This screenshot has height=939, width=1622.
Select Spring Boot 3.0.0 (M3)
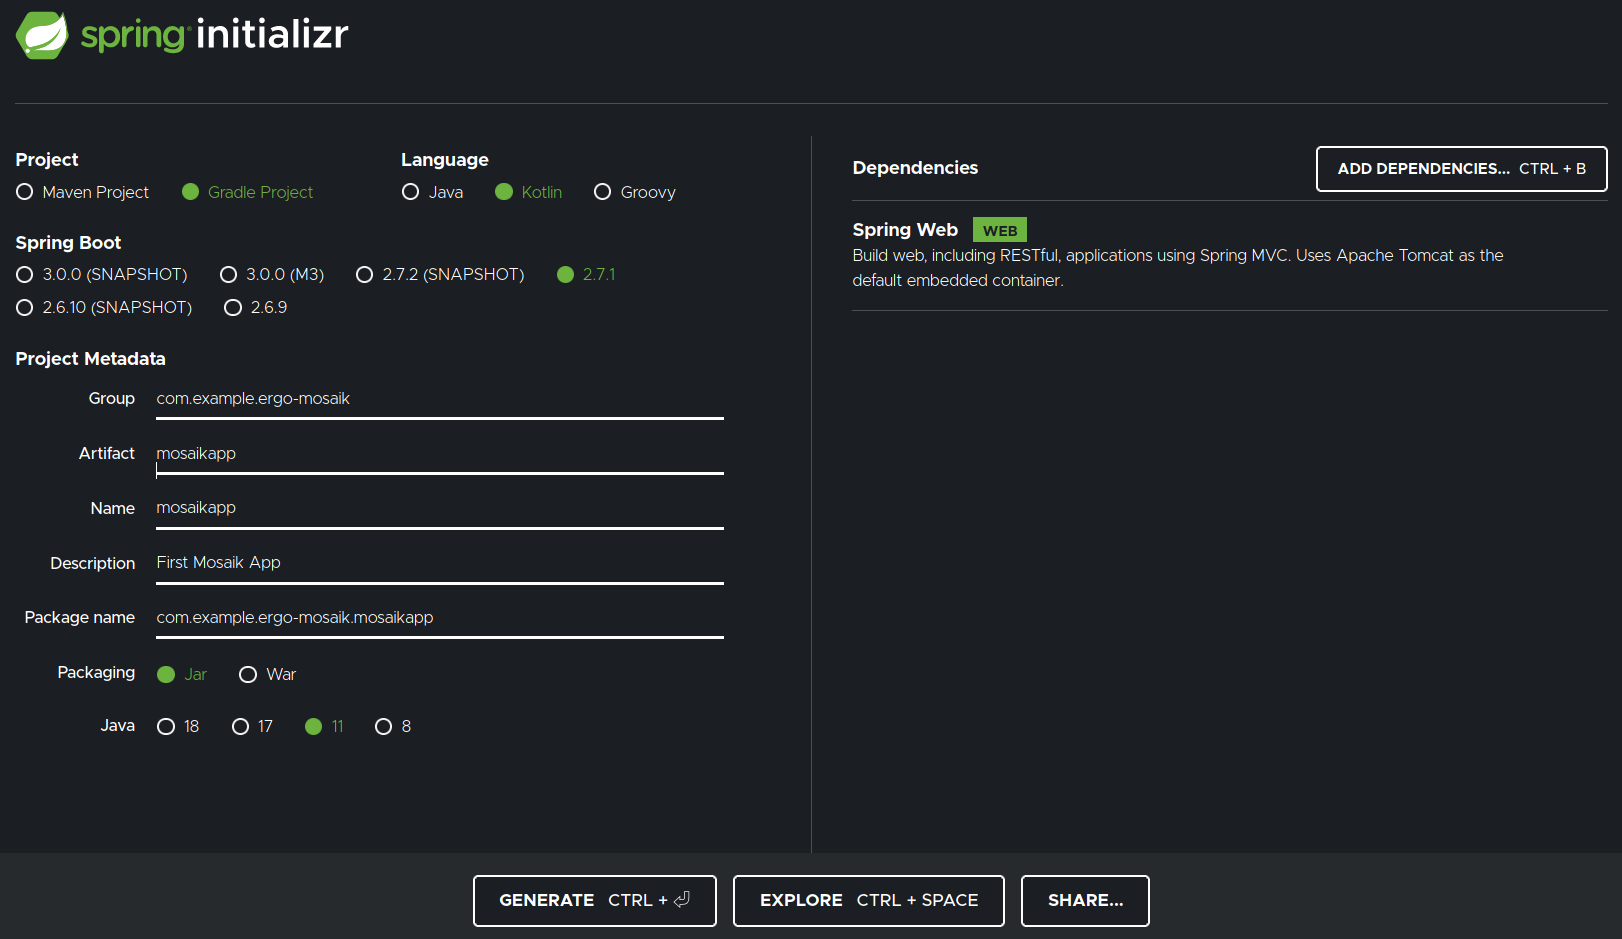point(229,274)
